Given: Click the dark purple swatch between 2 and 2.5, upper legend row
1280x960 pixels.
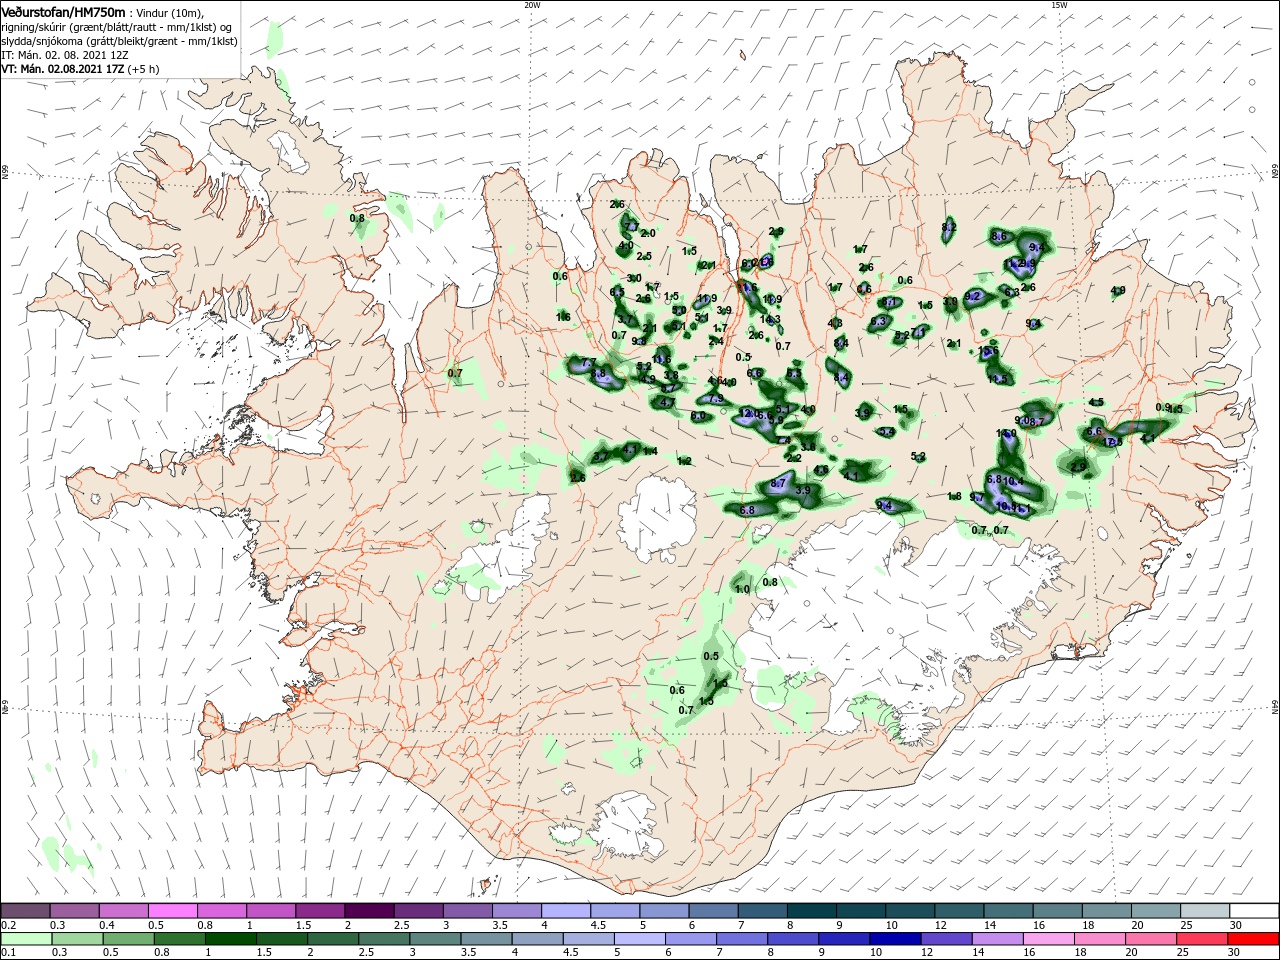Looking at the screenshot, I should 368,910.
